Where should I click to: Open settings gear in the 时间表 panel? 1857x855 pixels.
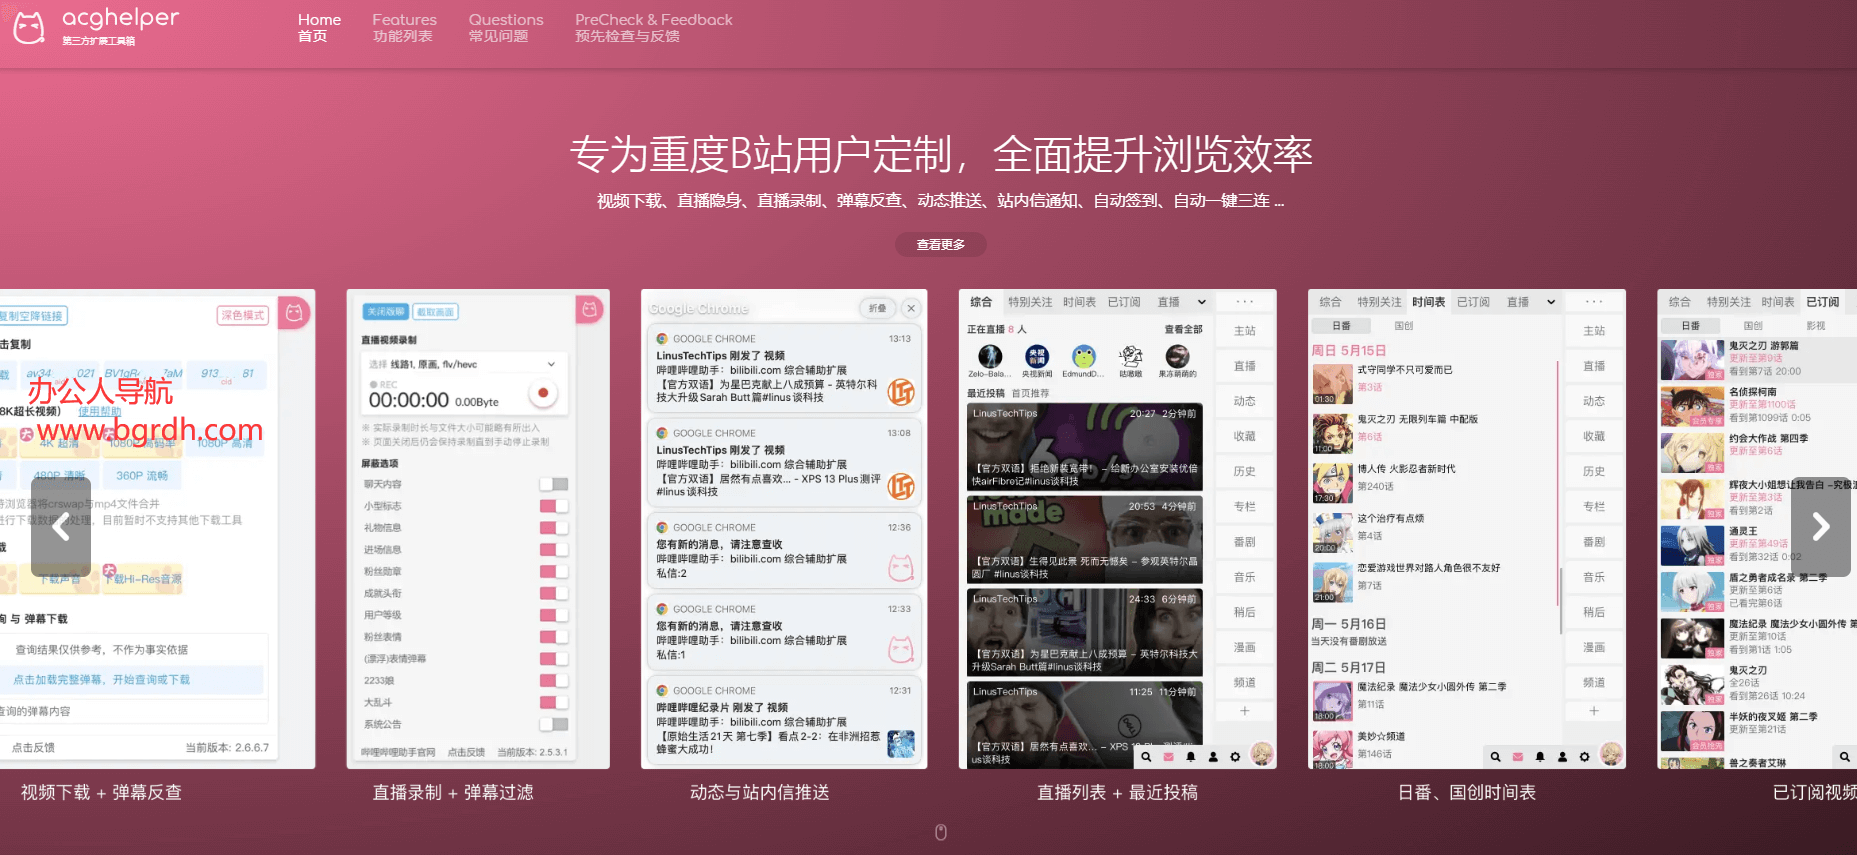(1584, 757)
